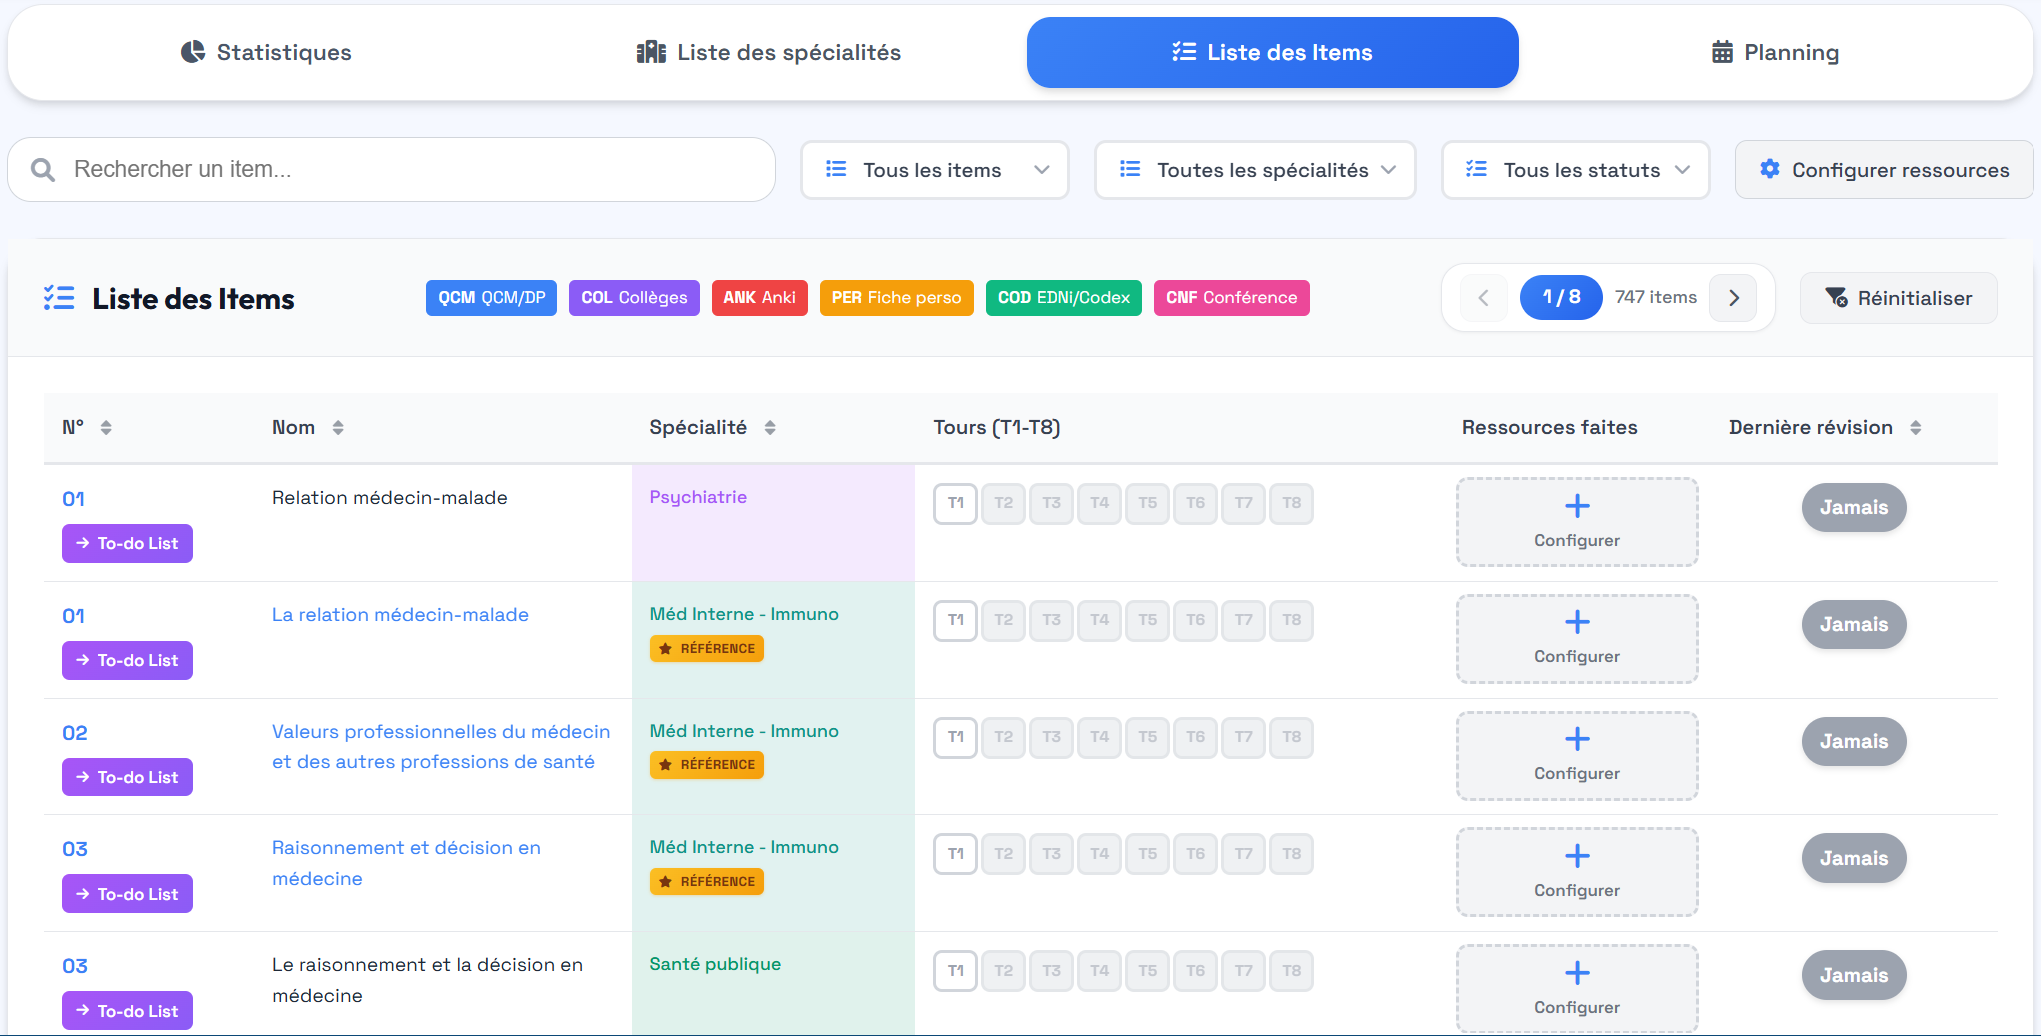Open the Tous les items dropdown
The height and width of the screenshot is (1036, 2041).
click(x=935, y=170)
